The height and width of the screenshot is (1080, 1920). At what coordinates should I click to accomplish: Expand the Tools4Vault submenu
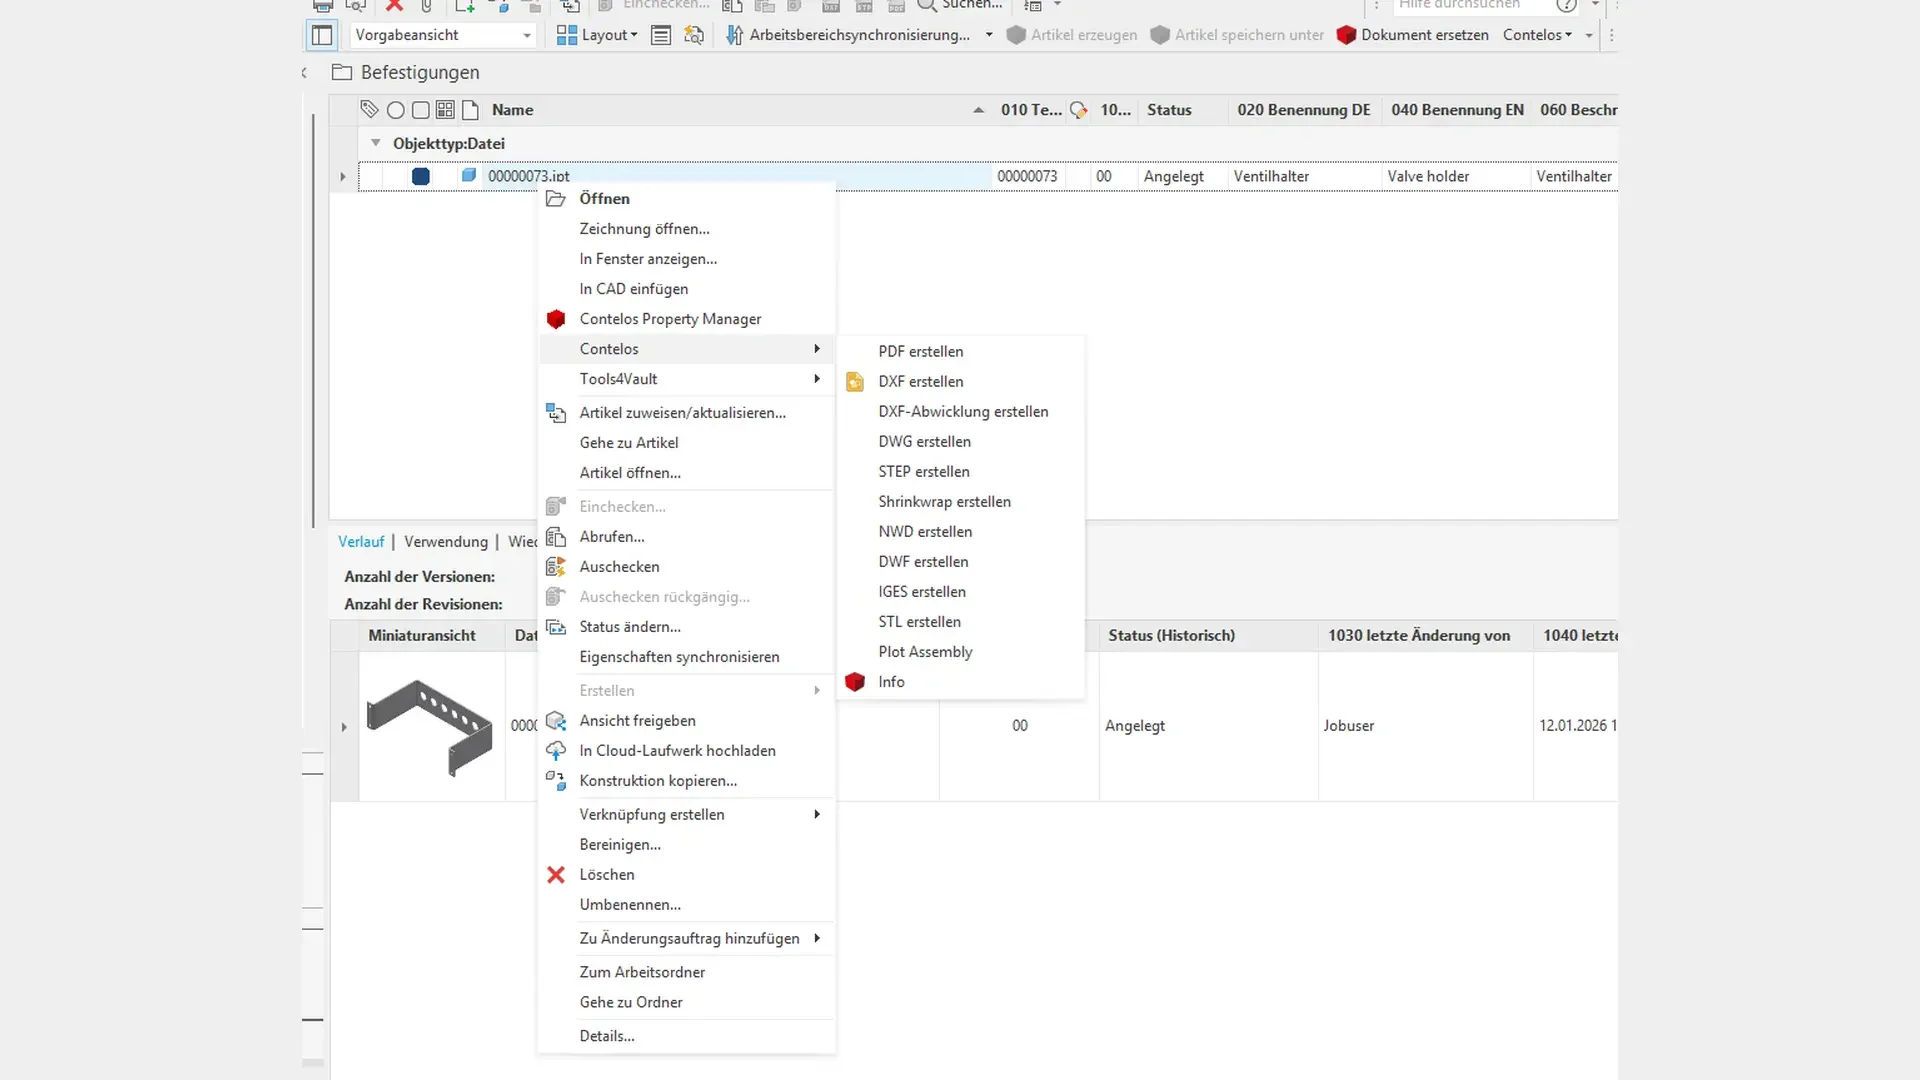pos(686,379)
